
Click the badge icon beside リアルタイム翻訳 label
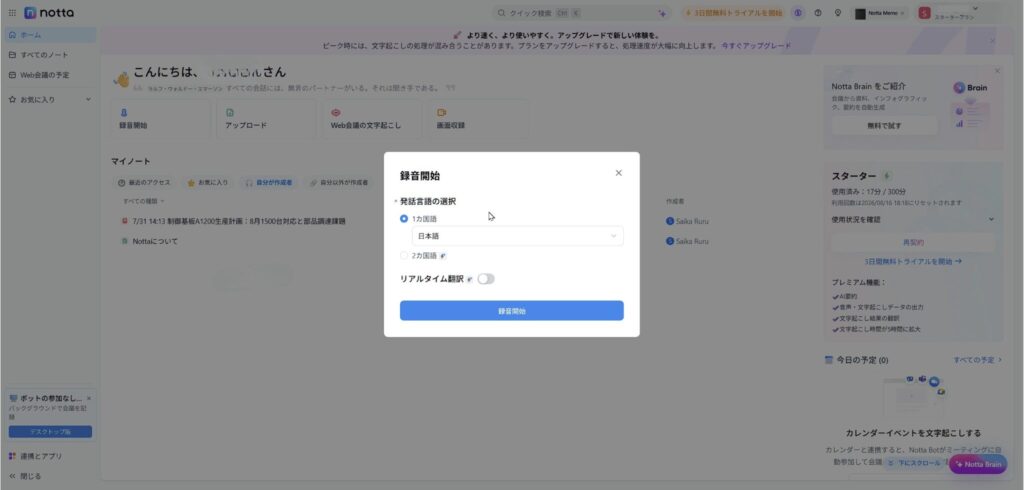click(x=470, y=279)
